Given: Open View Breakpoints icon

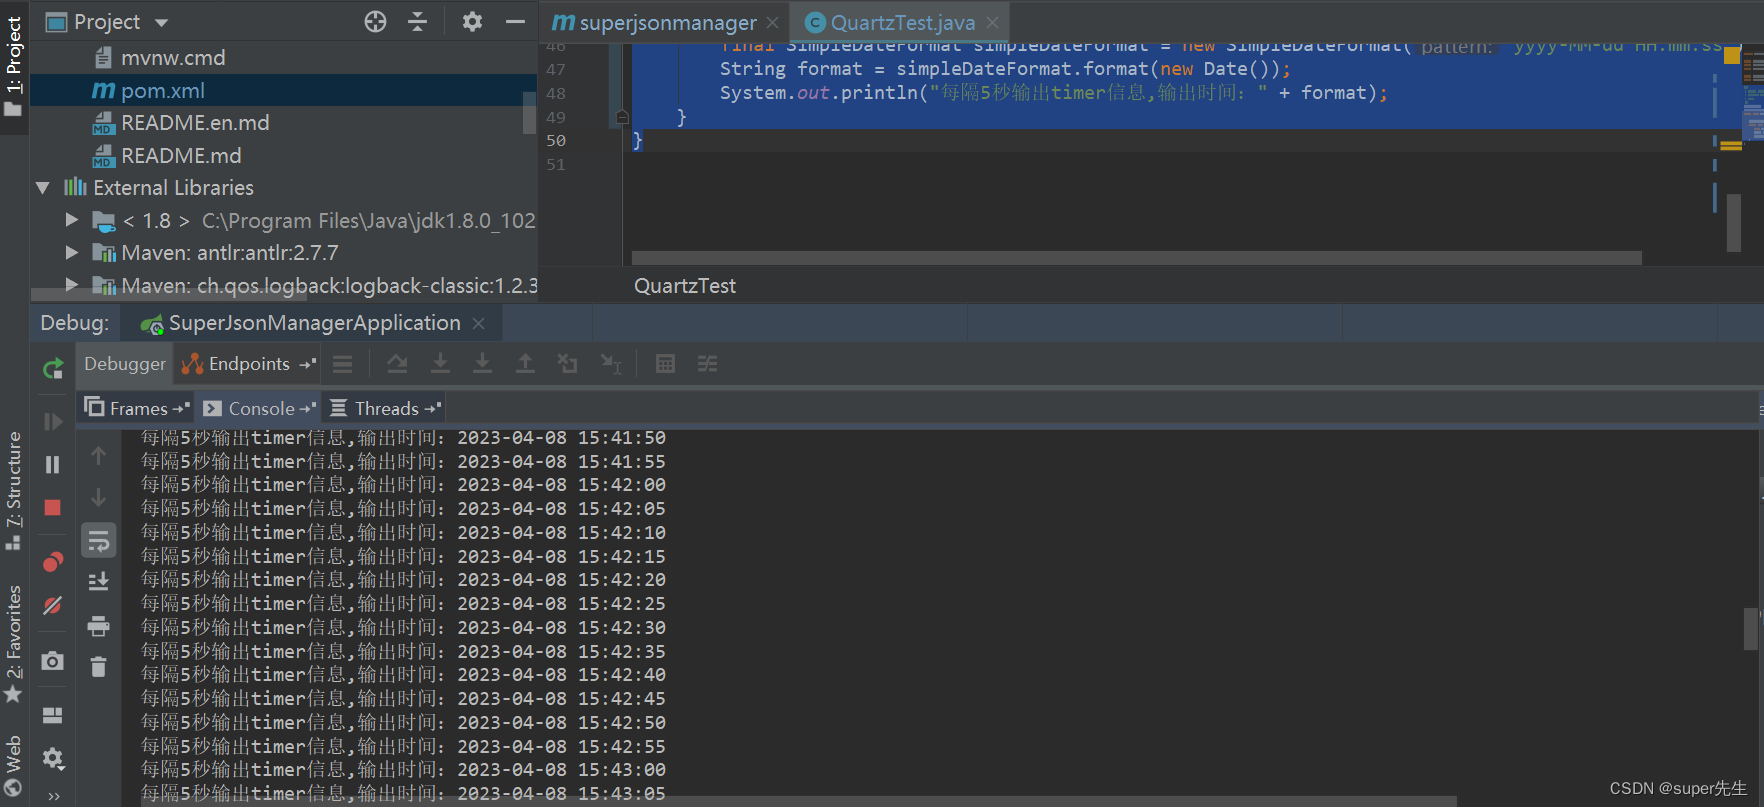Looking at the screenshot, I should (x=53, y=562).
